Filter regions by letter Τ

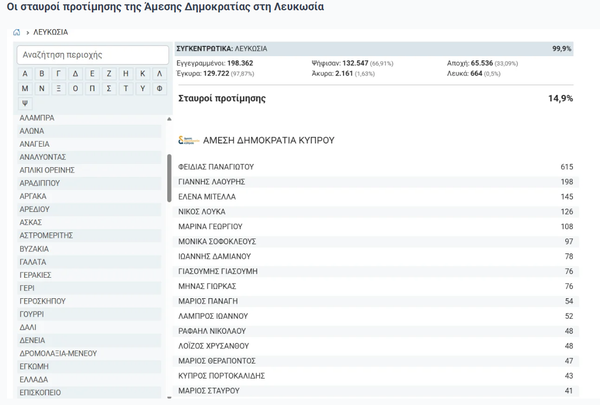pyautogui.click(x=126, y=88)
